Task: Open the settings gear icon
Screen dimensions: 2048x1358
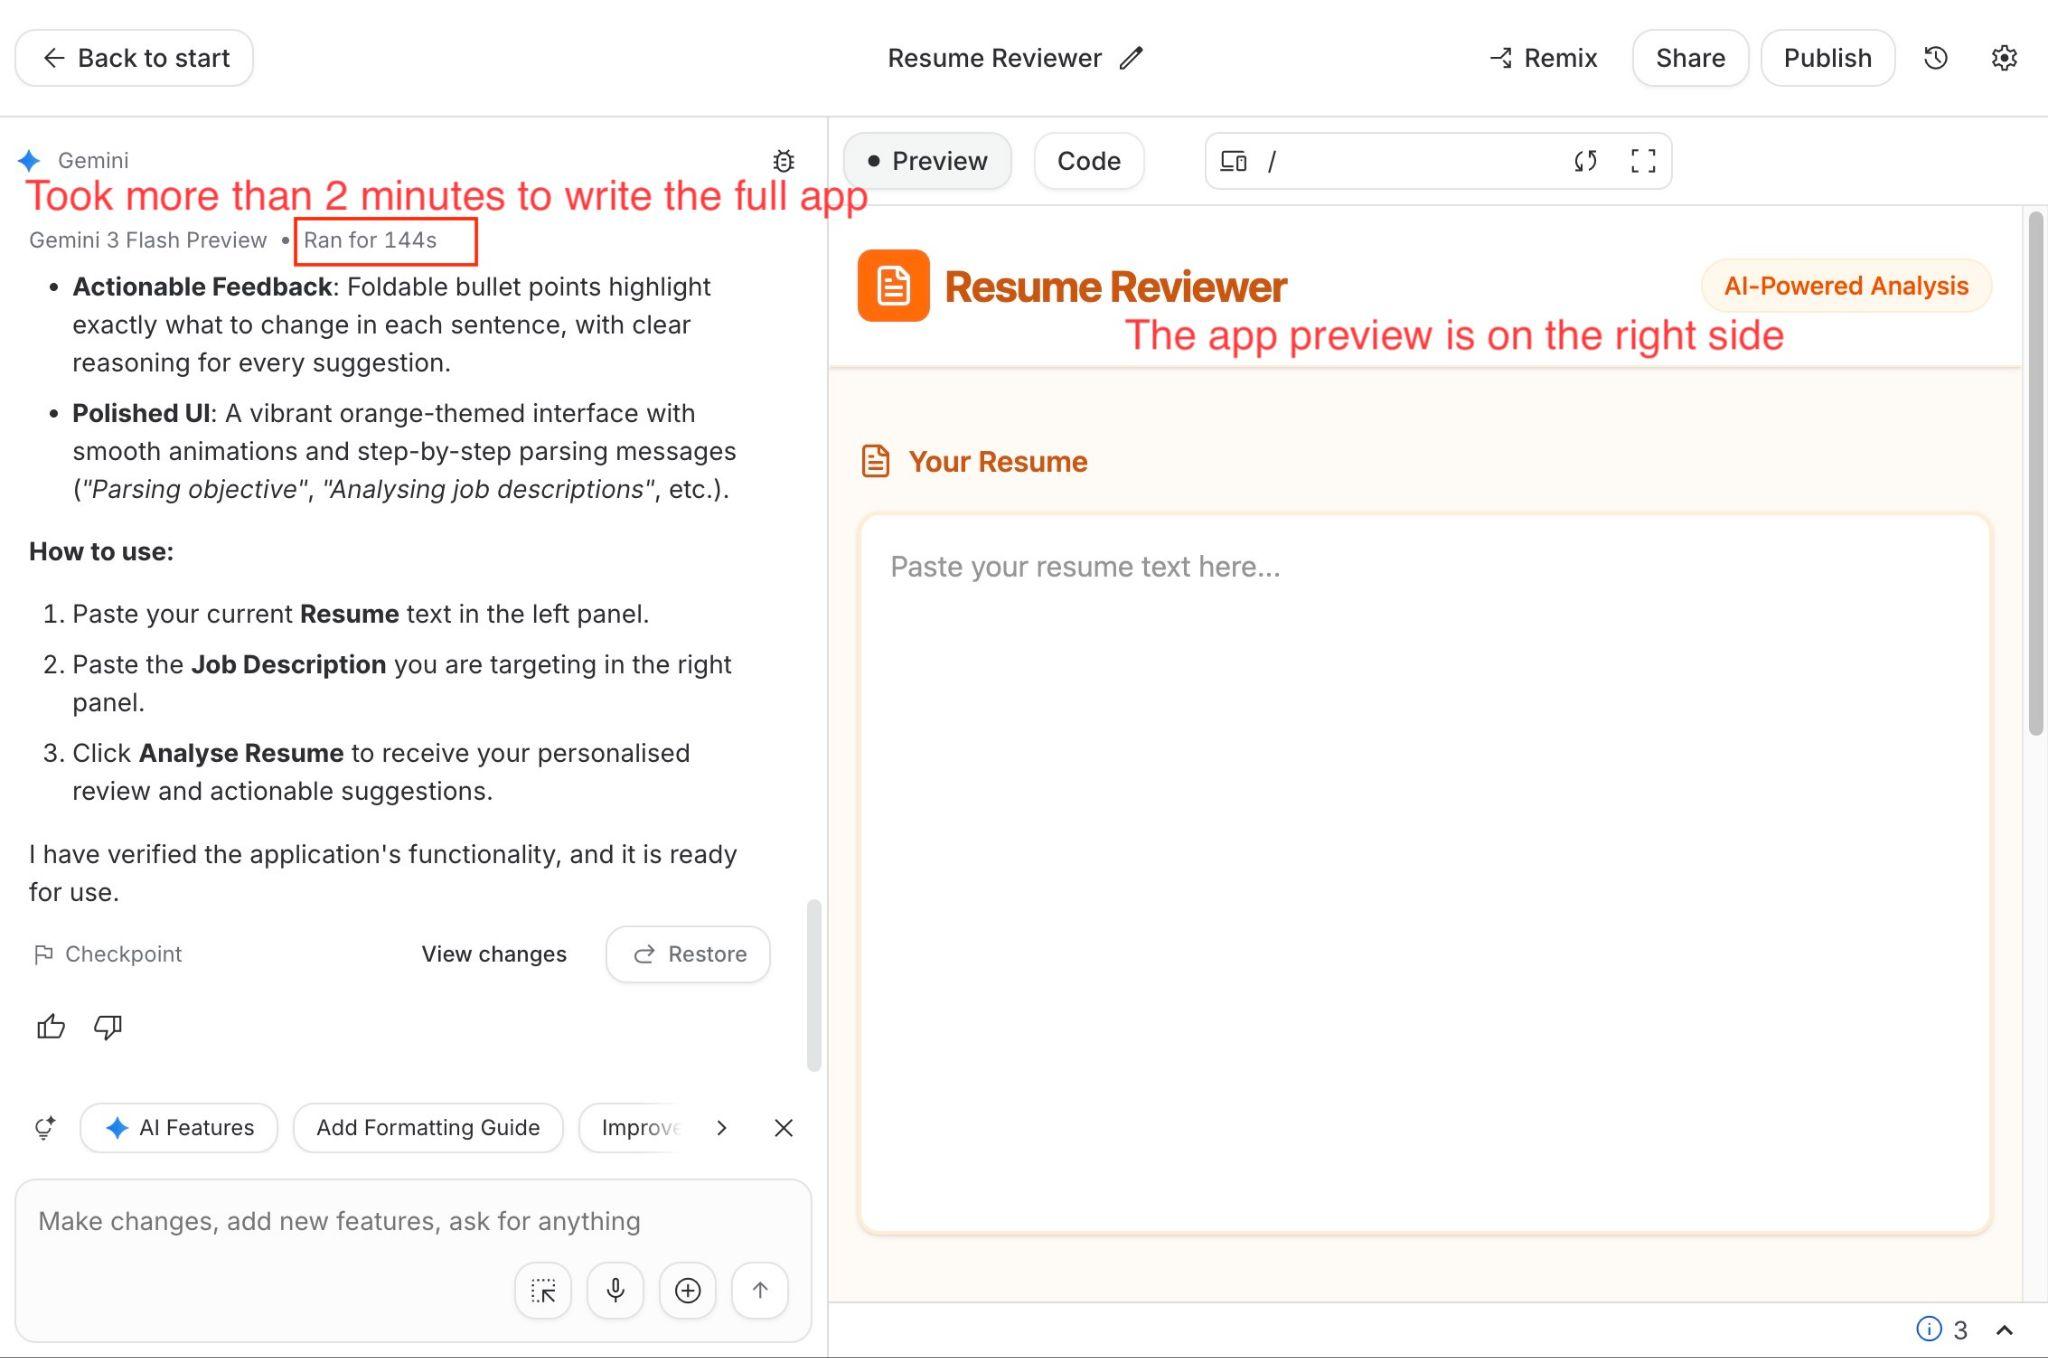Action: click(x=2004, y=58)
